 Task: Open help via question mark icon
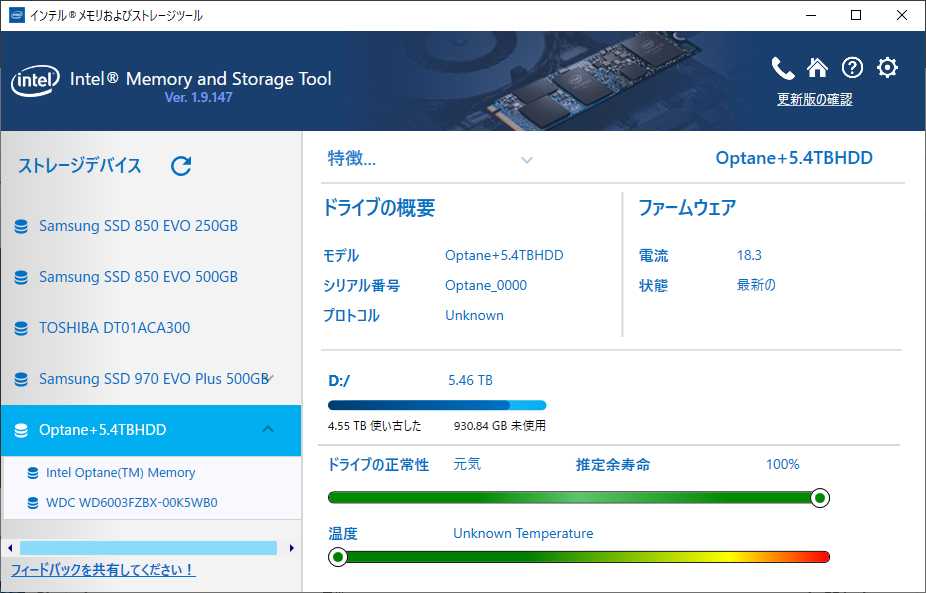click(x=852, y=68)
